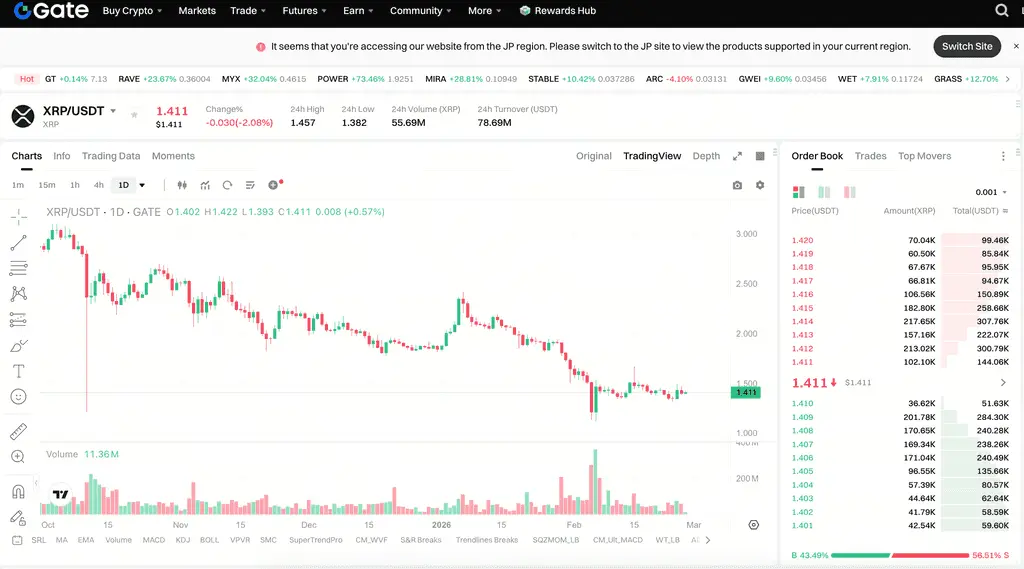Image resolution: width=1024 pixels, height=569 pixels.
Task: Expand the XRP/USDT pair selector arrow
Action: click(113, 111)
